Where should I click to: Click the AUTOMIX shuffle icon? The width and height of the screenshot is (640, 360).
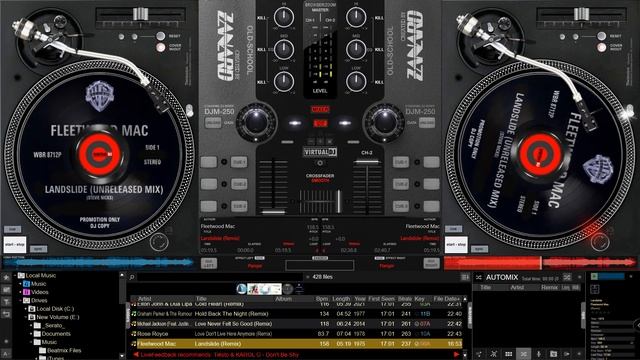click(479, 277)
